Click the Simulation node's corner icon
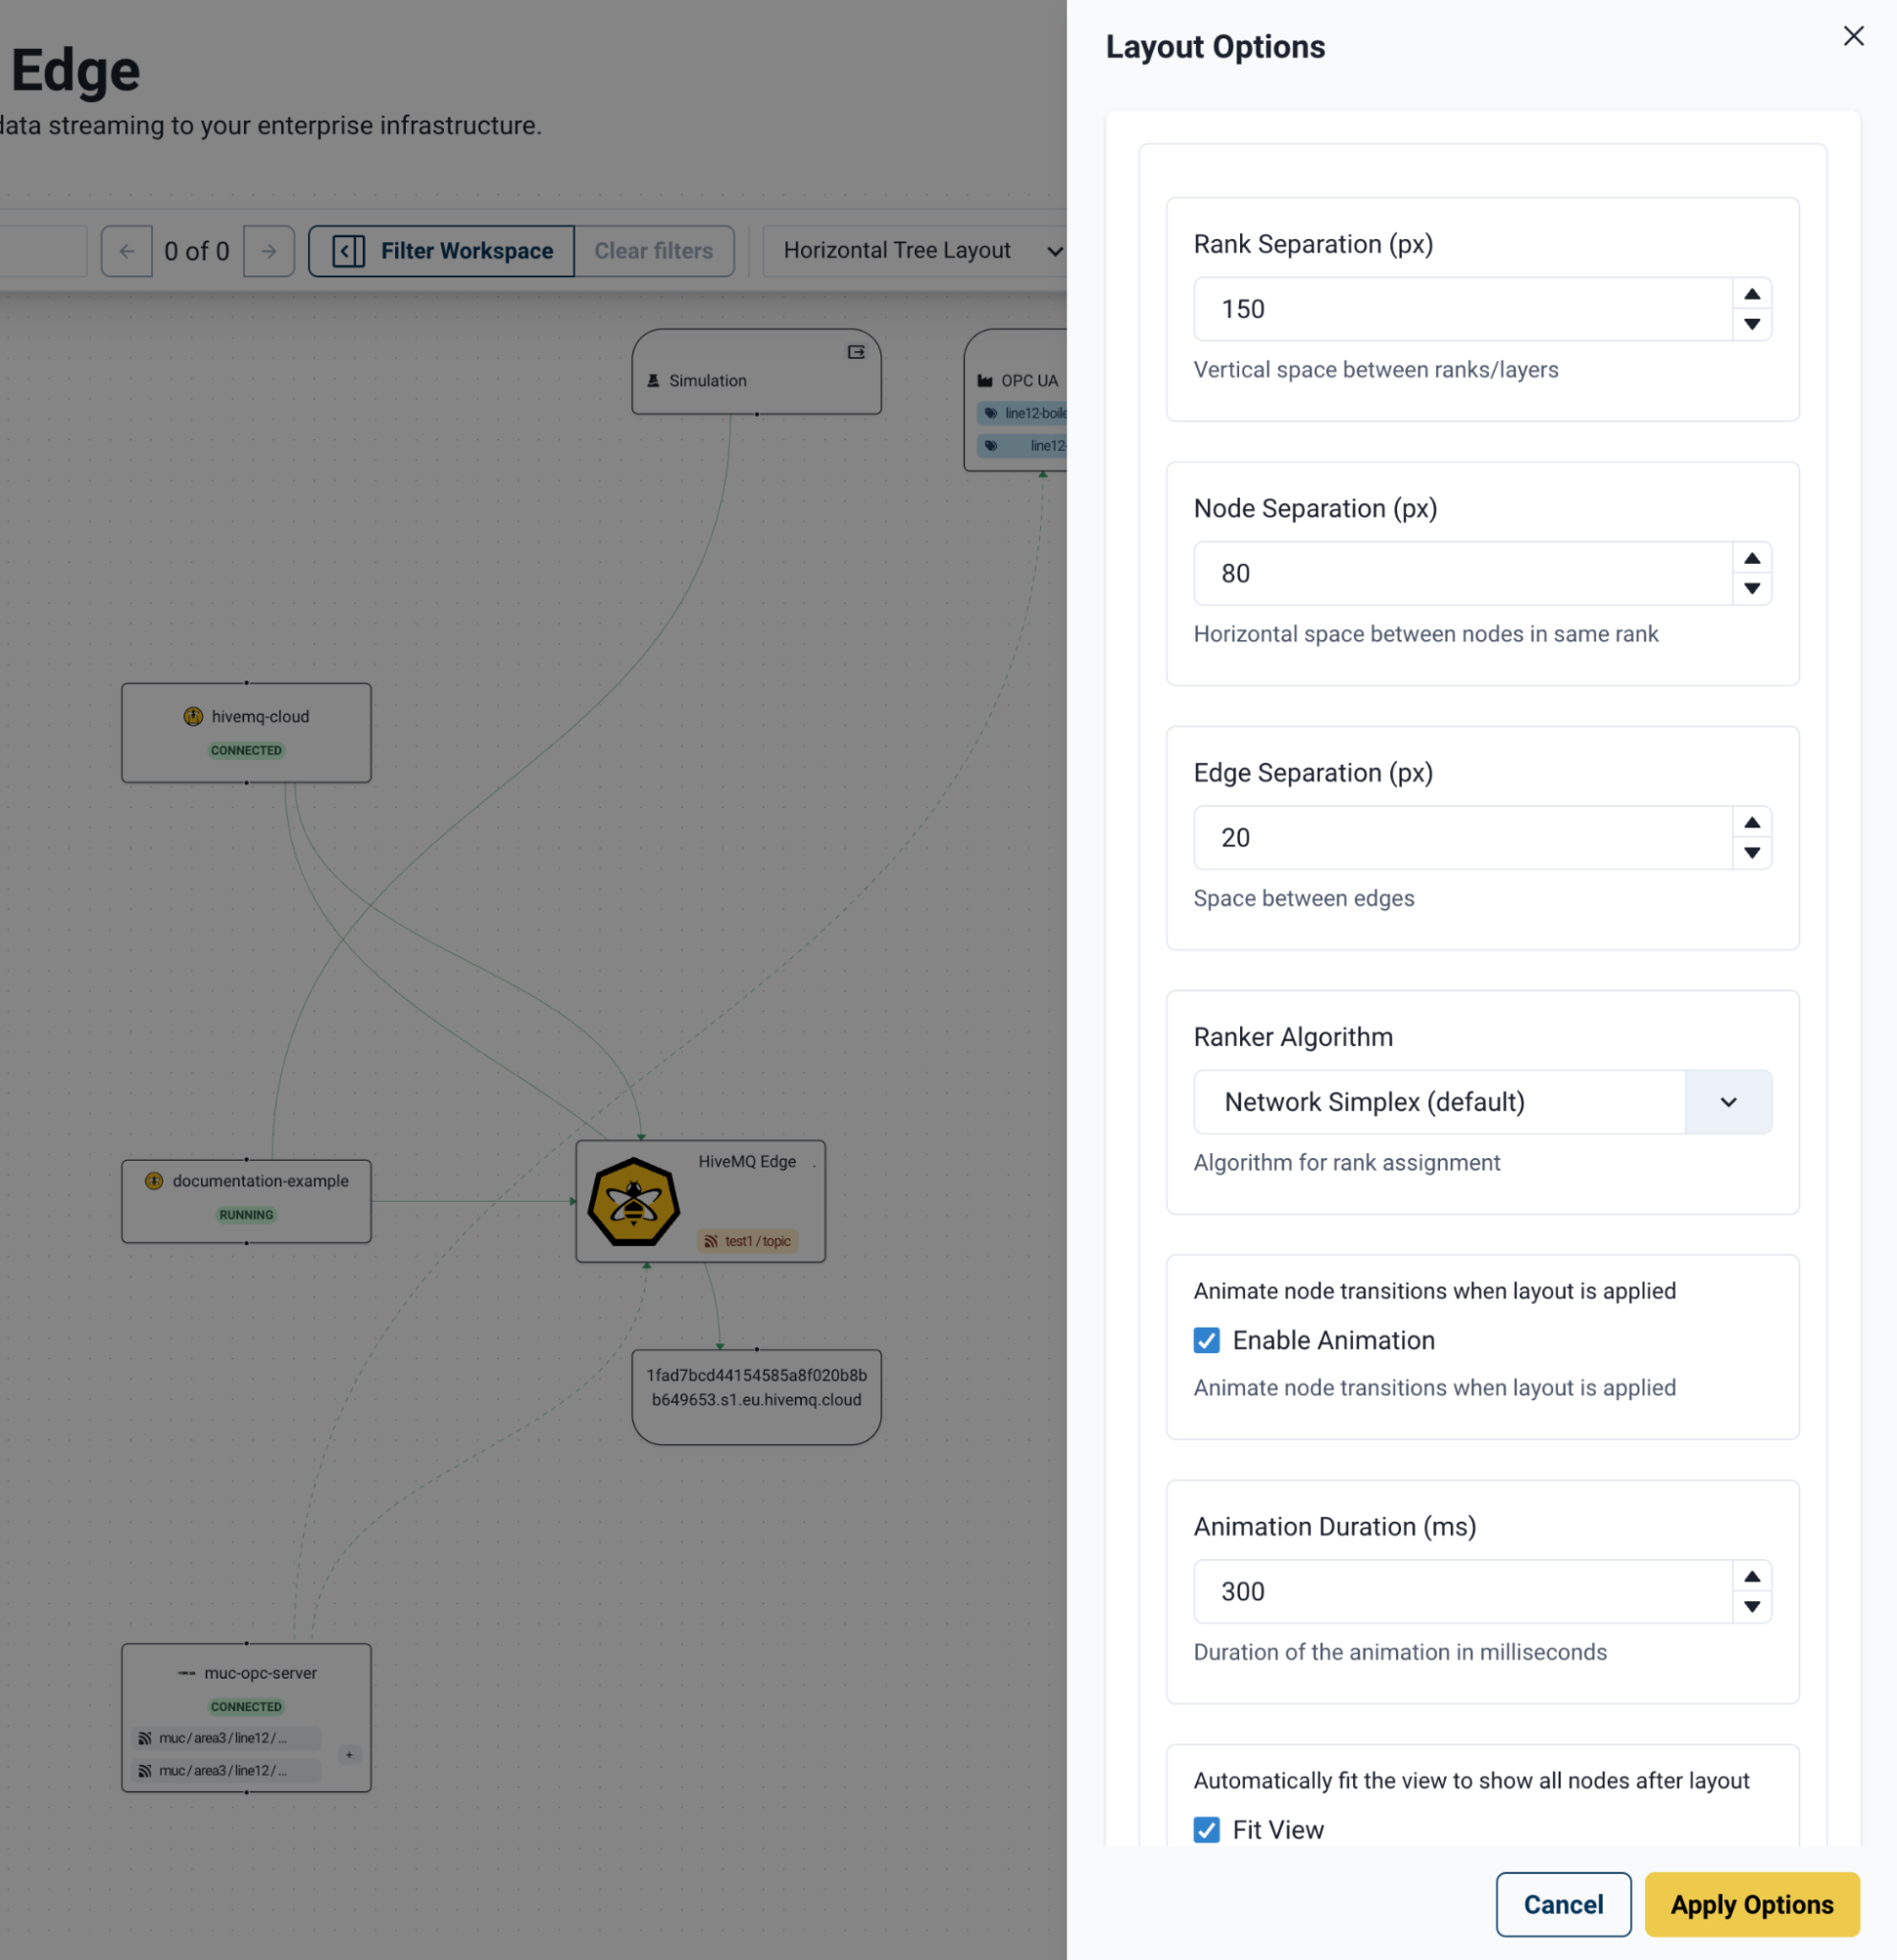 [856, 352]
